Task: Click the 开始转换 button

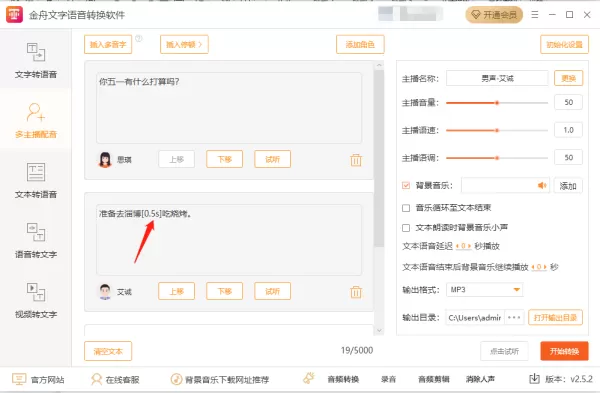Action: point(564,351)
